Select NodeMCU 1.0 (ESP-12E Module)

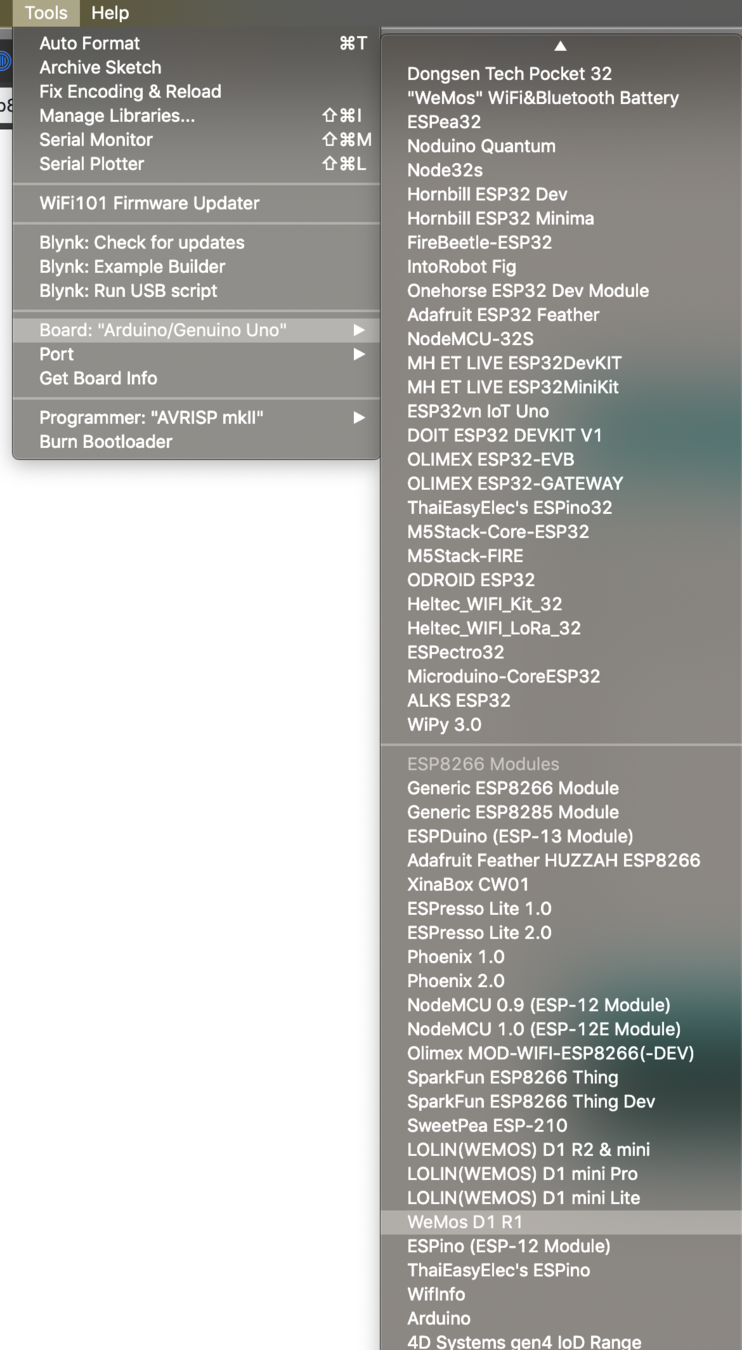coord(561,1028)
